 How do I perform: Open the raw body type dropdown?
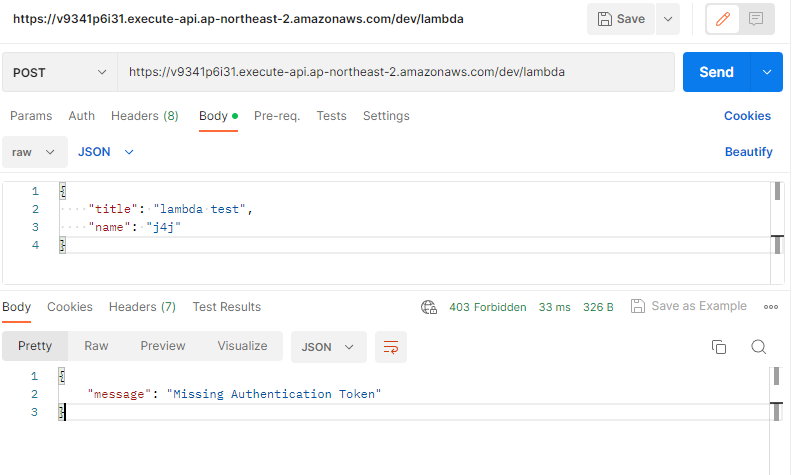pyautogui.click(x=34, y=152)
